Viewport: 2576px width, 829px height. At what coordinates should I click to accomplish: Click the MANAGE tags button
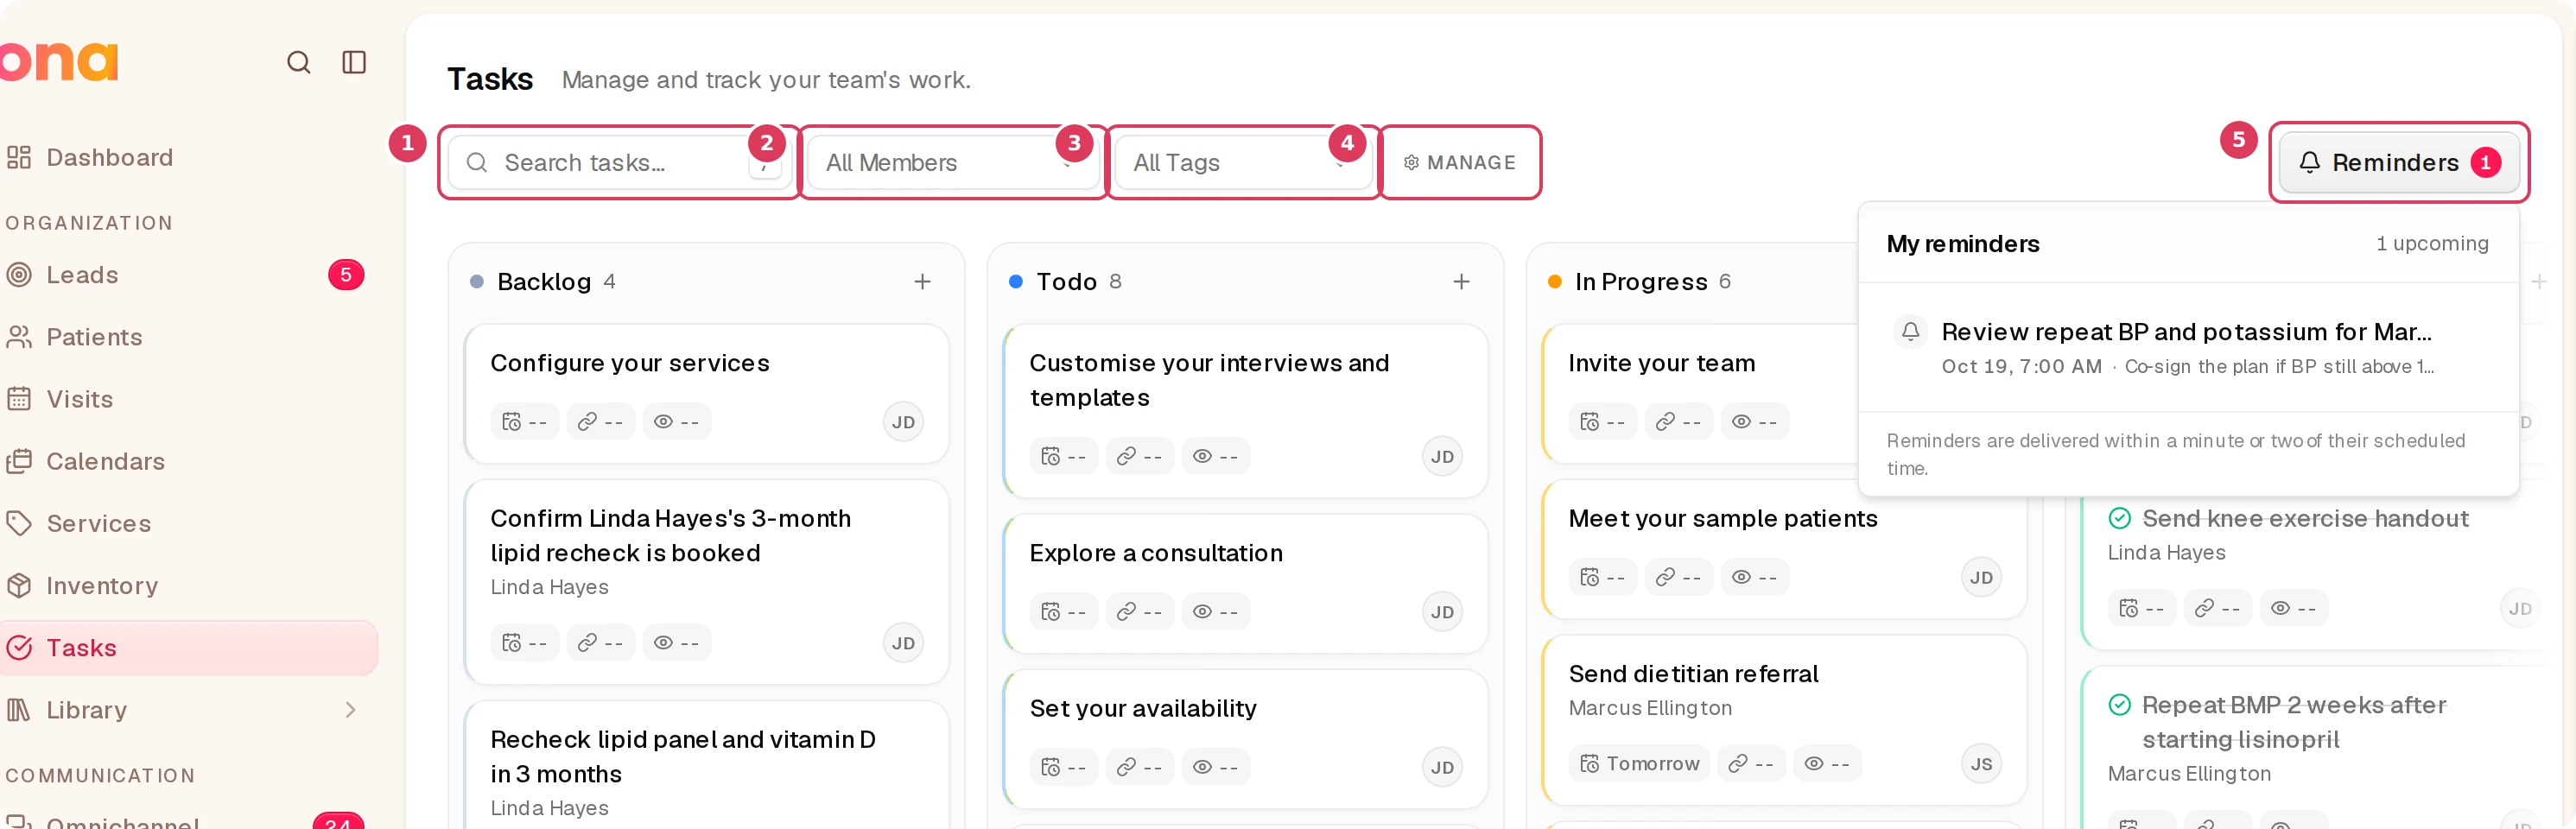pos(1460,162)
